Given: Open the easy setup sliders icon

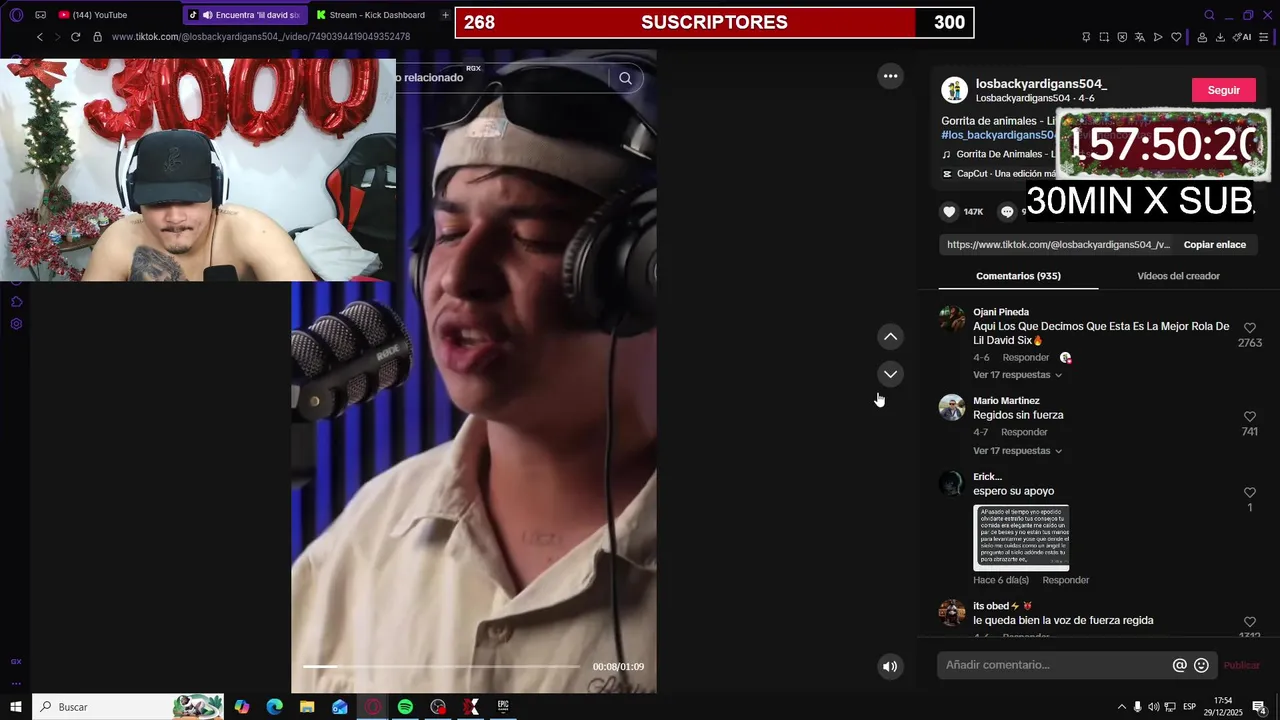Looking at the screenshot, I should coord(1264,37).
